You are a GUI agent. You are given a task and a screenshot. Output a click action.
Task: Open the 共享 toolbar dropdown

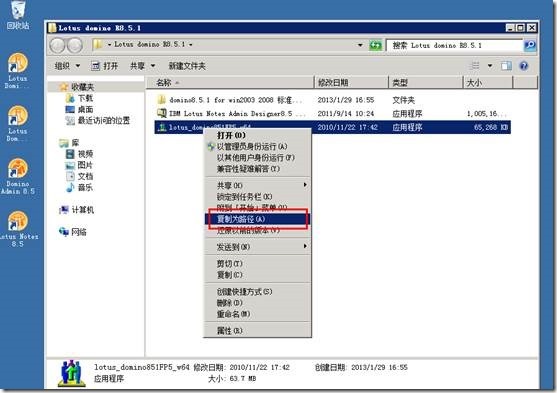pos(142,66)
